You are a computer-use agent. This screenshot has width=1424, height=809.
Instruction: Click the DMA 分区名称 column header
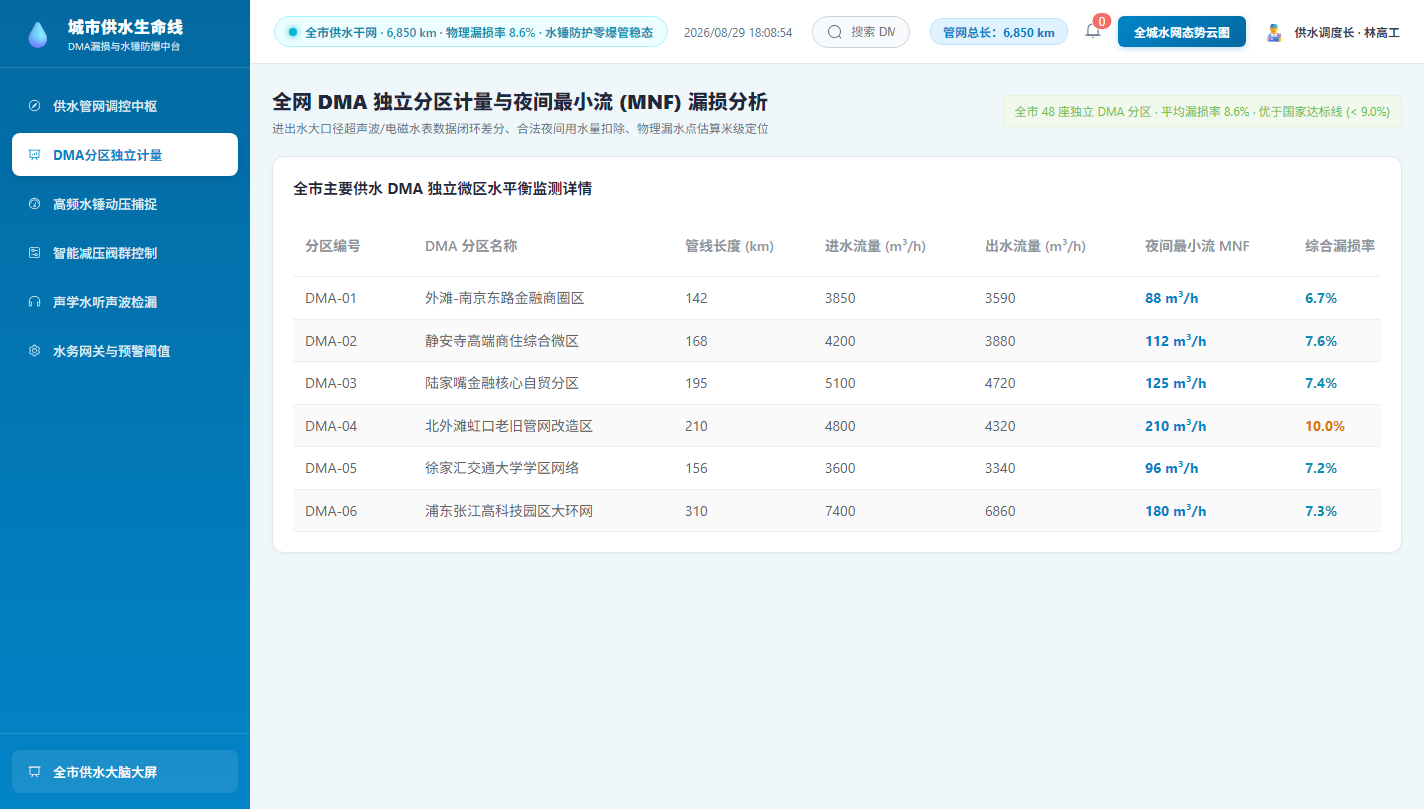[471, 246]
